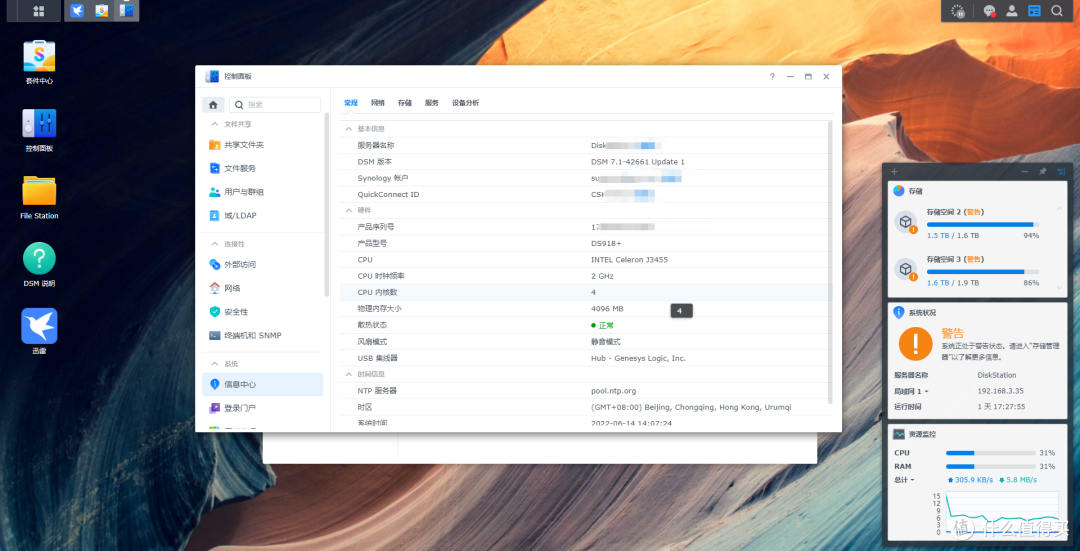Click the CPU usage bar in widget
This screenshot has width=1080, height=551.
point(990,453)
